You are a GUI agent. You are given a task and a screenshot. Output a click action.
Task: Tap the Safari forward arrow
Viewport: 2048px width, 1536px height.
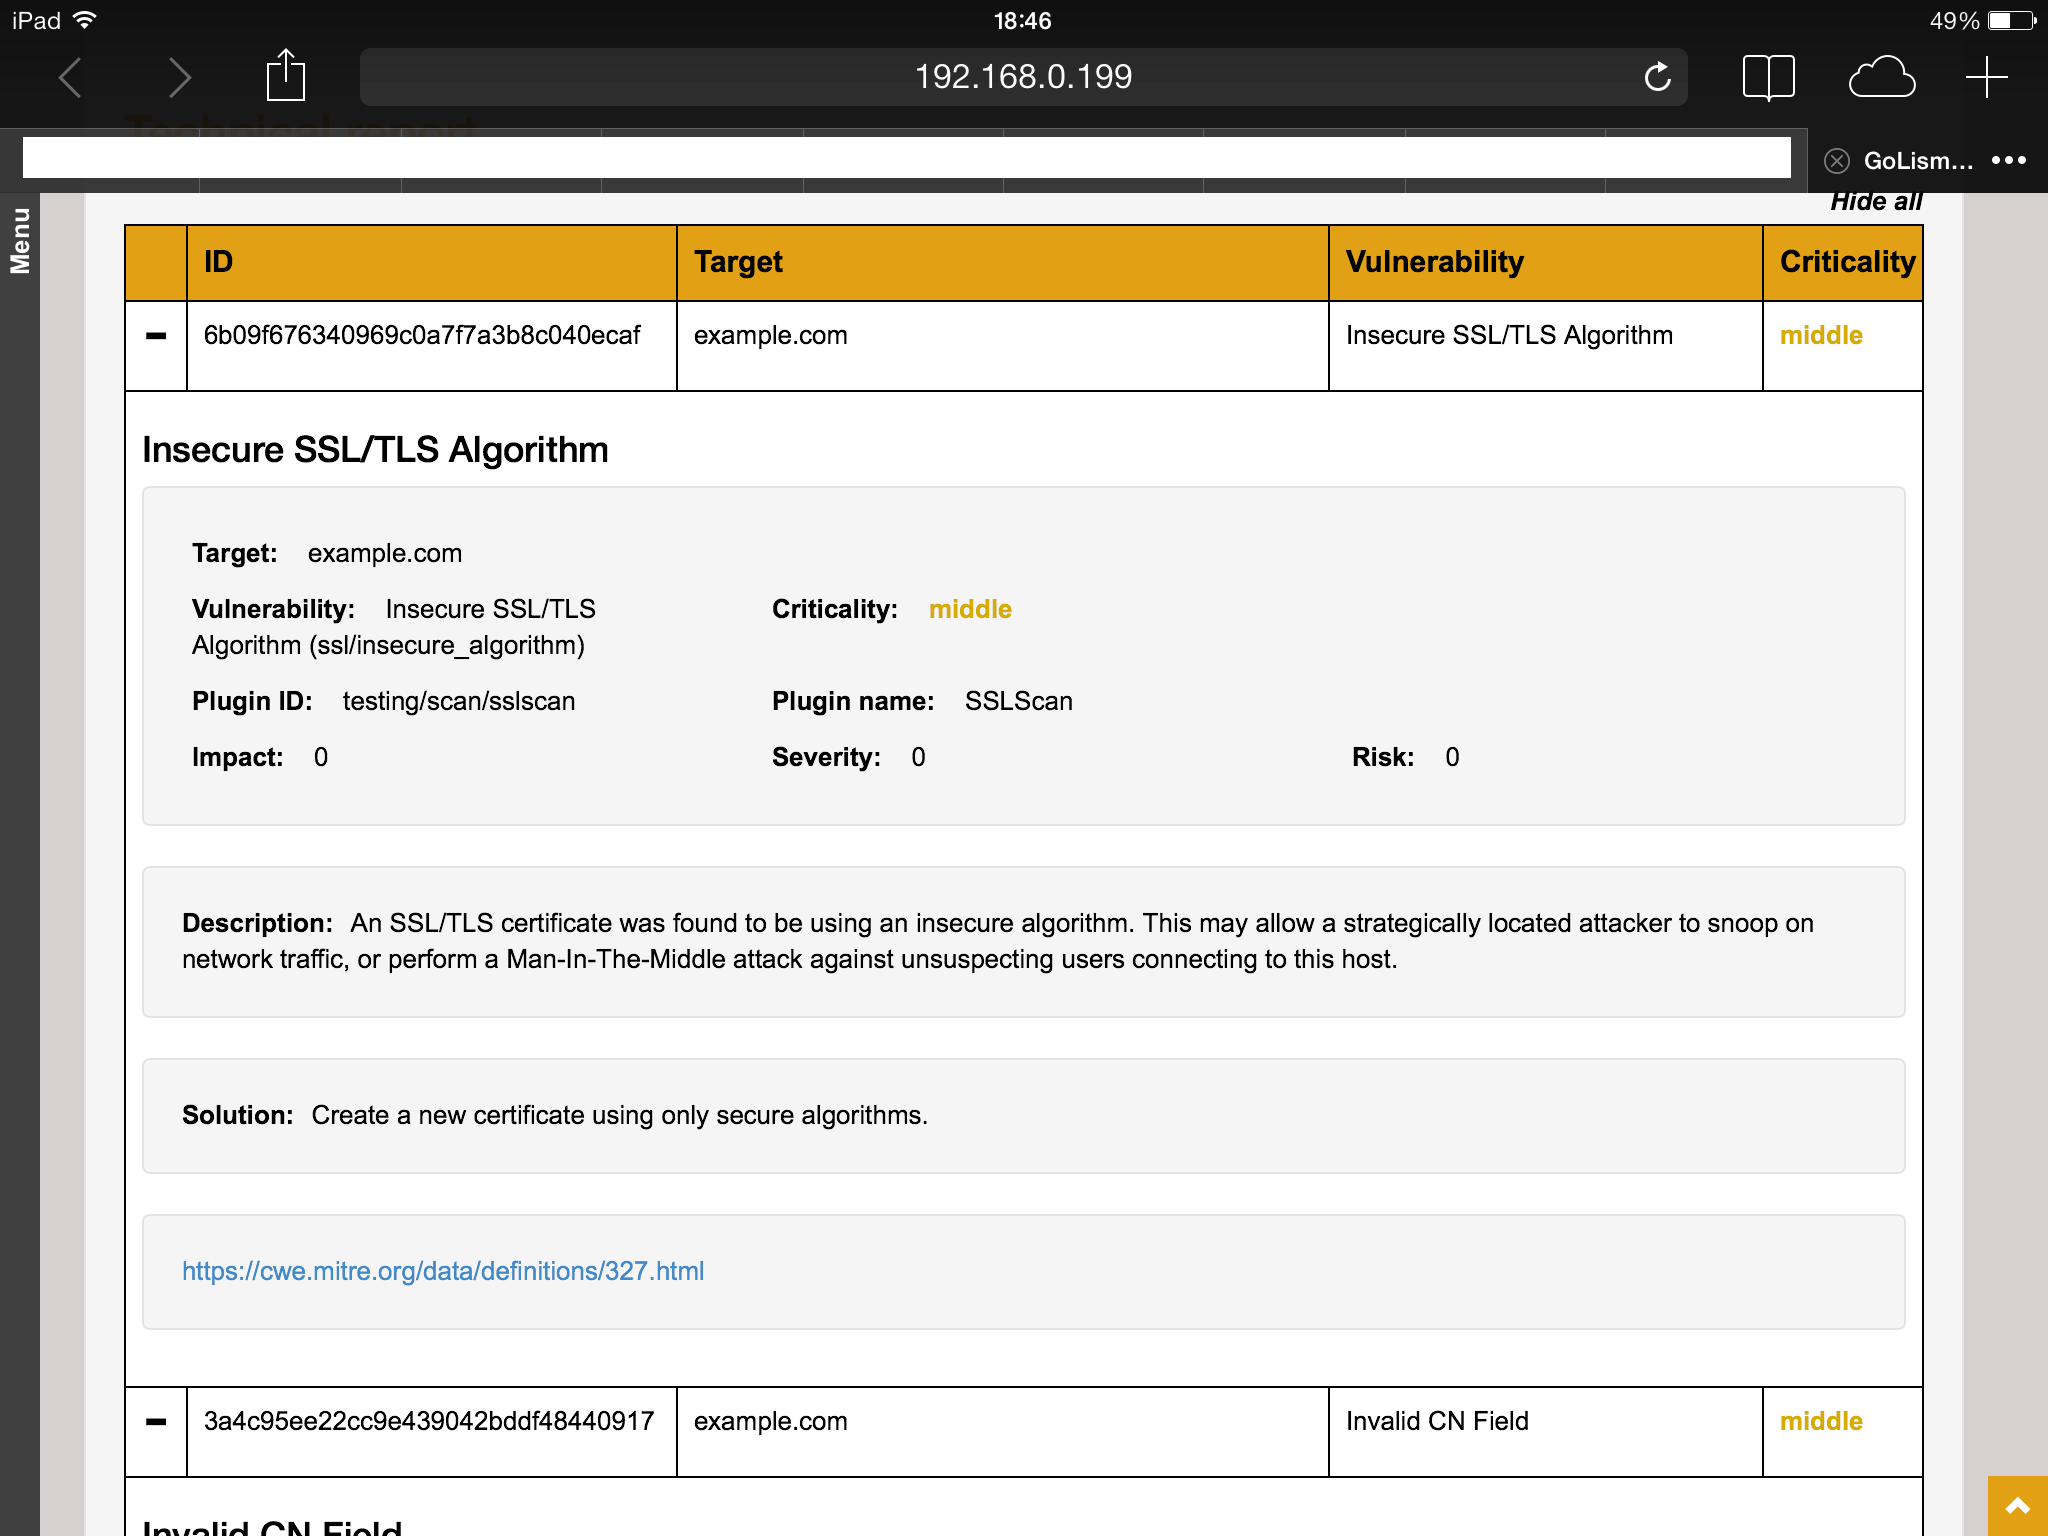point(179,77)
